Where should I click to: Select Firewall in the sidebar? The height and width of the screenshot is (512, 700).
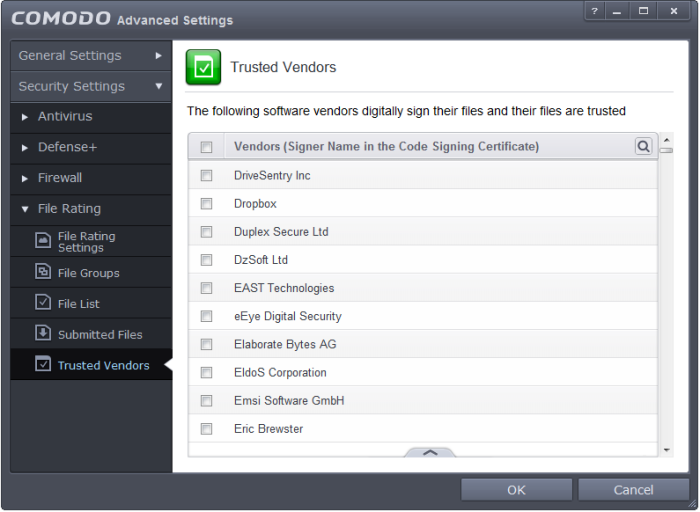pos(91,179)
